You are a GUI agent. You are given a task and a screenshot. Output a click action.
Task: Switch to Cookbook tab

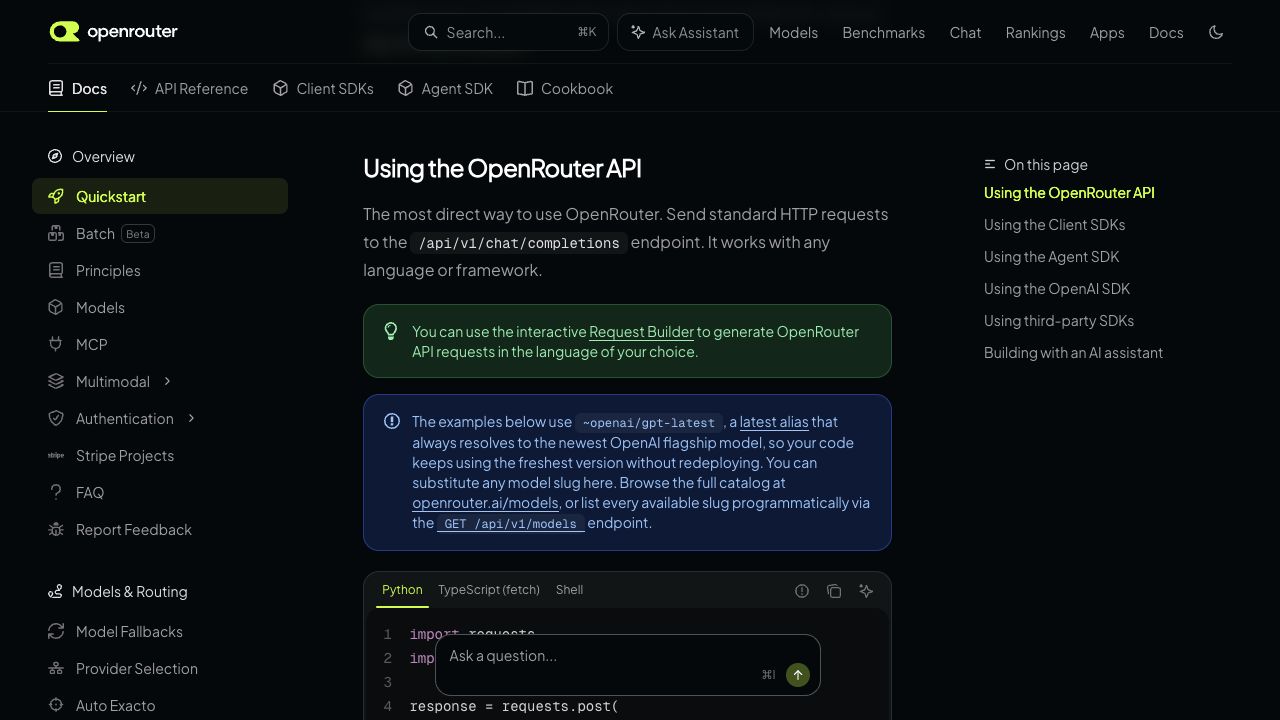tap(565, 88)
